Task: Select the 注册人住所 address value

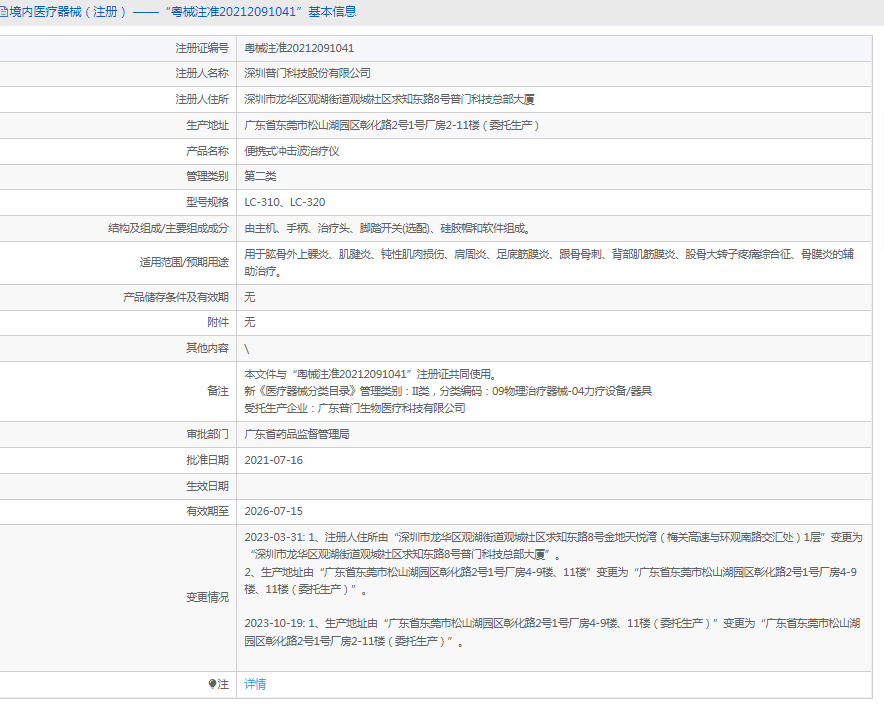Action: [389, 100]
